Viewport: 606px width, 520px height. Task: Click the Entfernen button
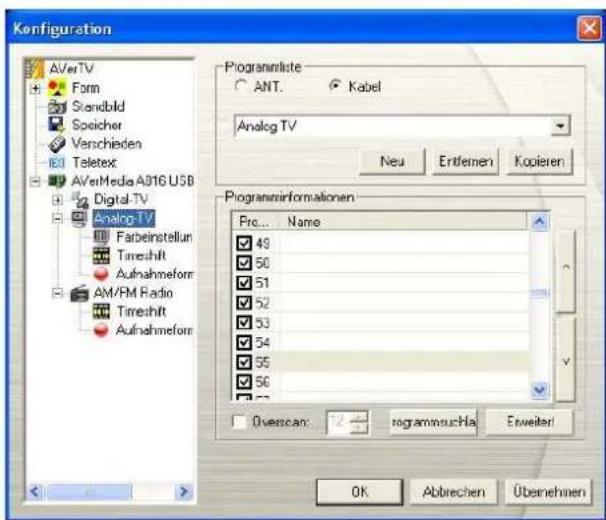tap(465, 161)
